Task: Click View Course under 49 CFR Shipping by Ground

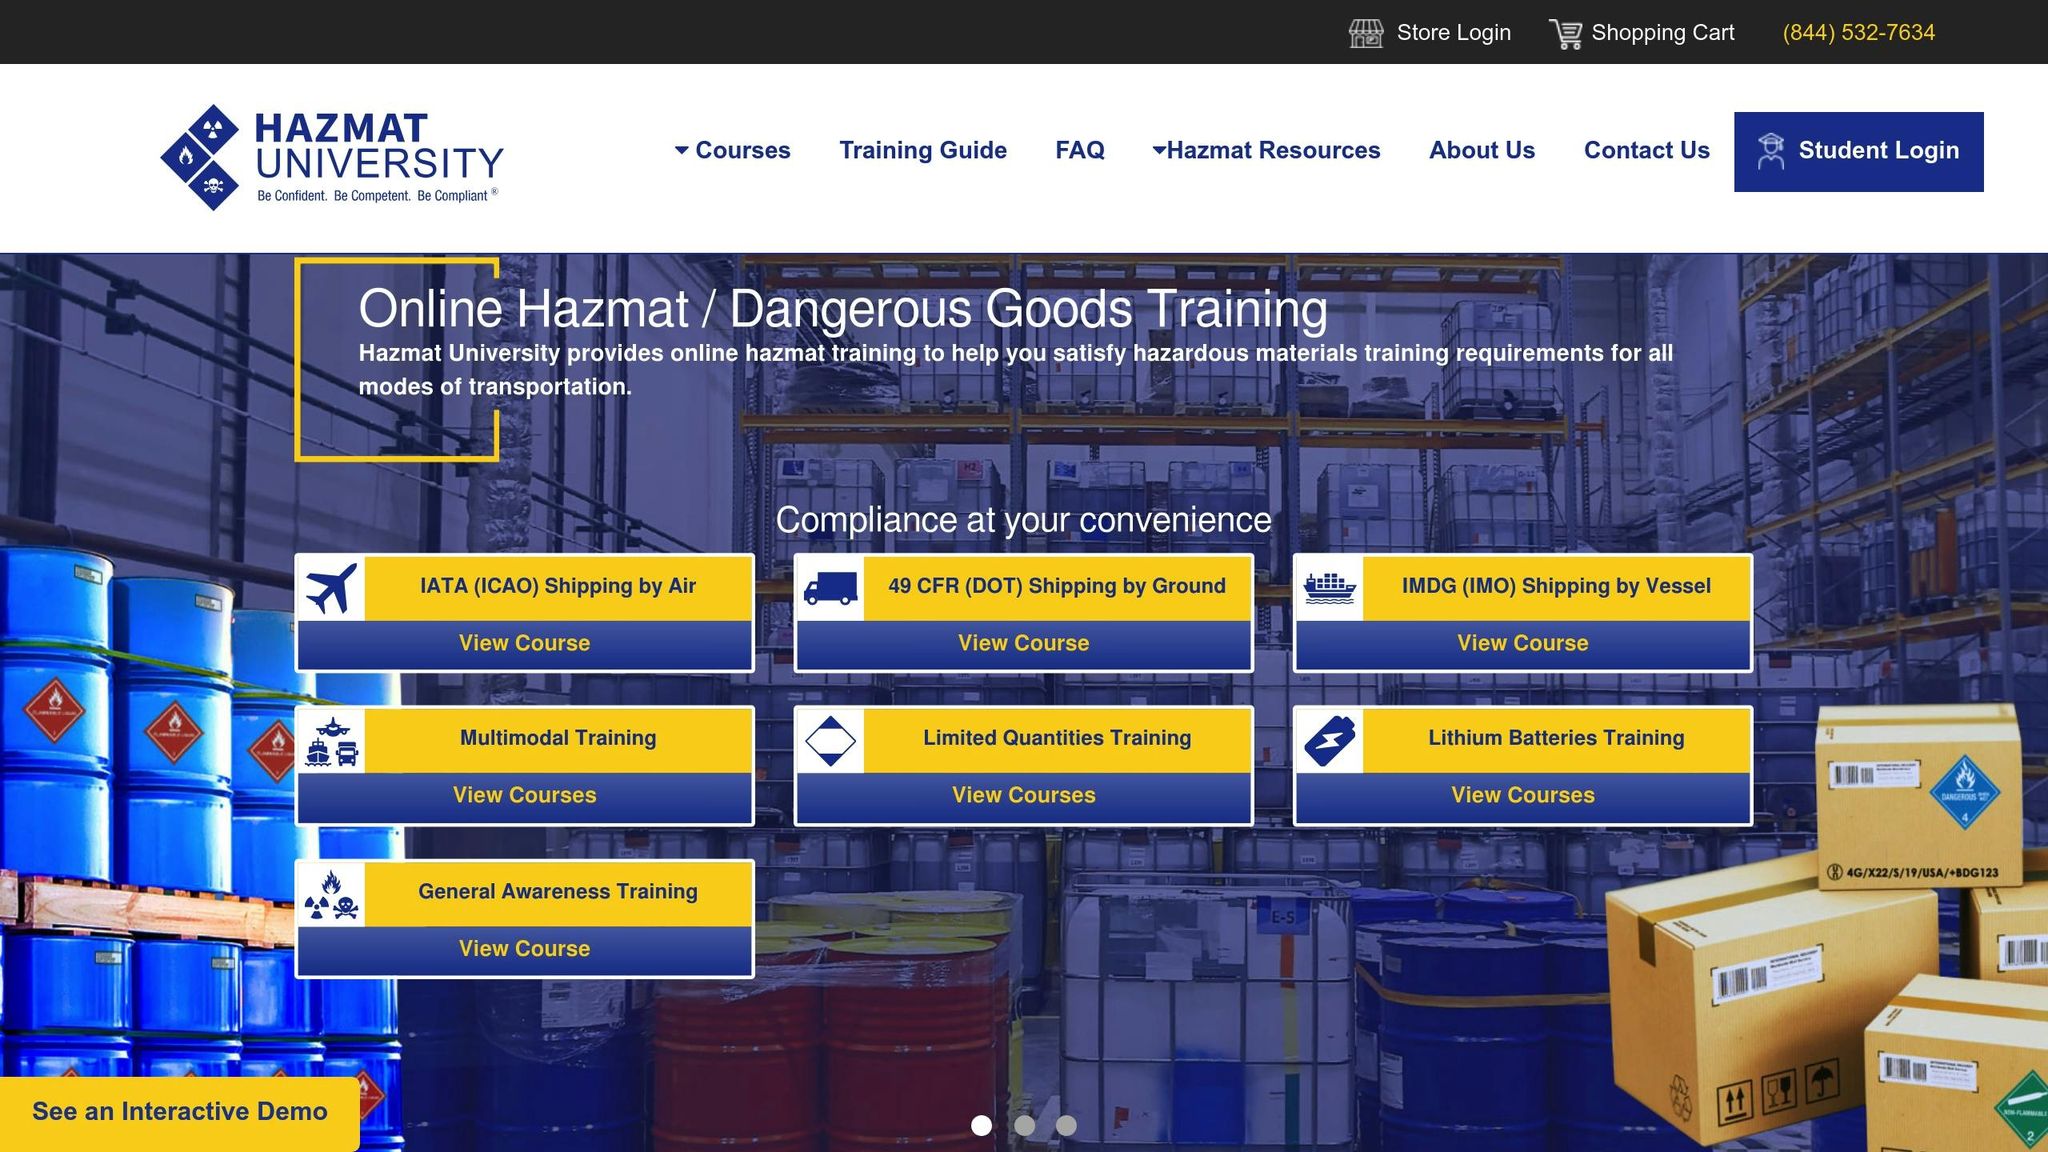Action: coord(1024,644)
